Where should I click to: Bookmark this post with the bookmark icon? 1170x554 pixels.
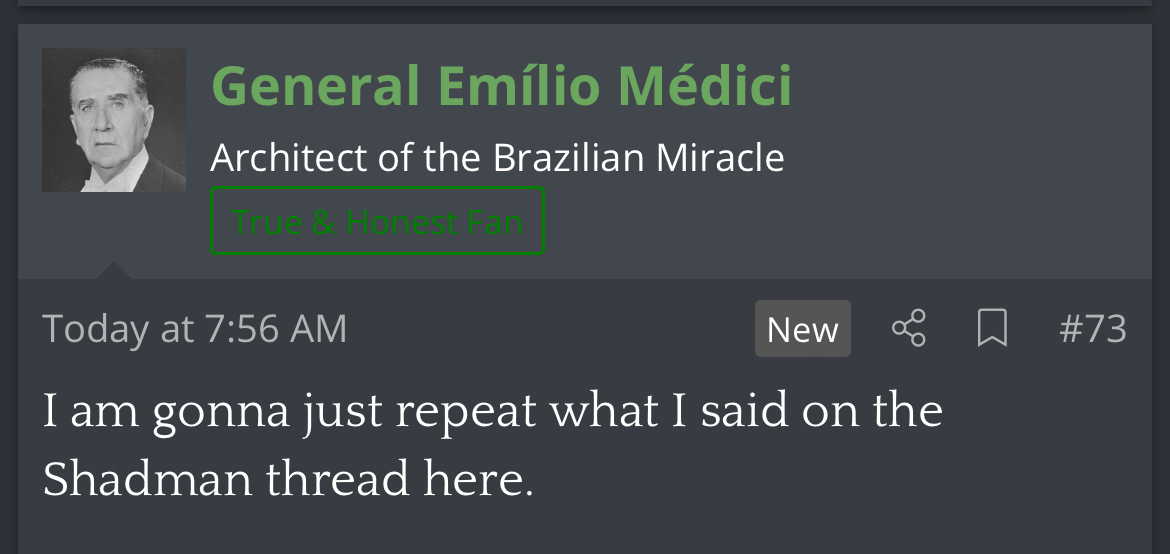[x=991, y=328]
